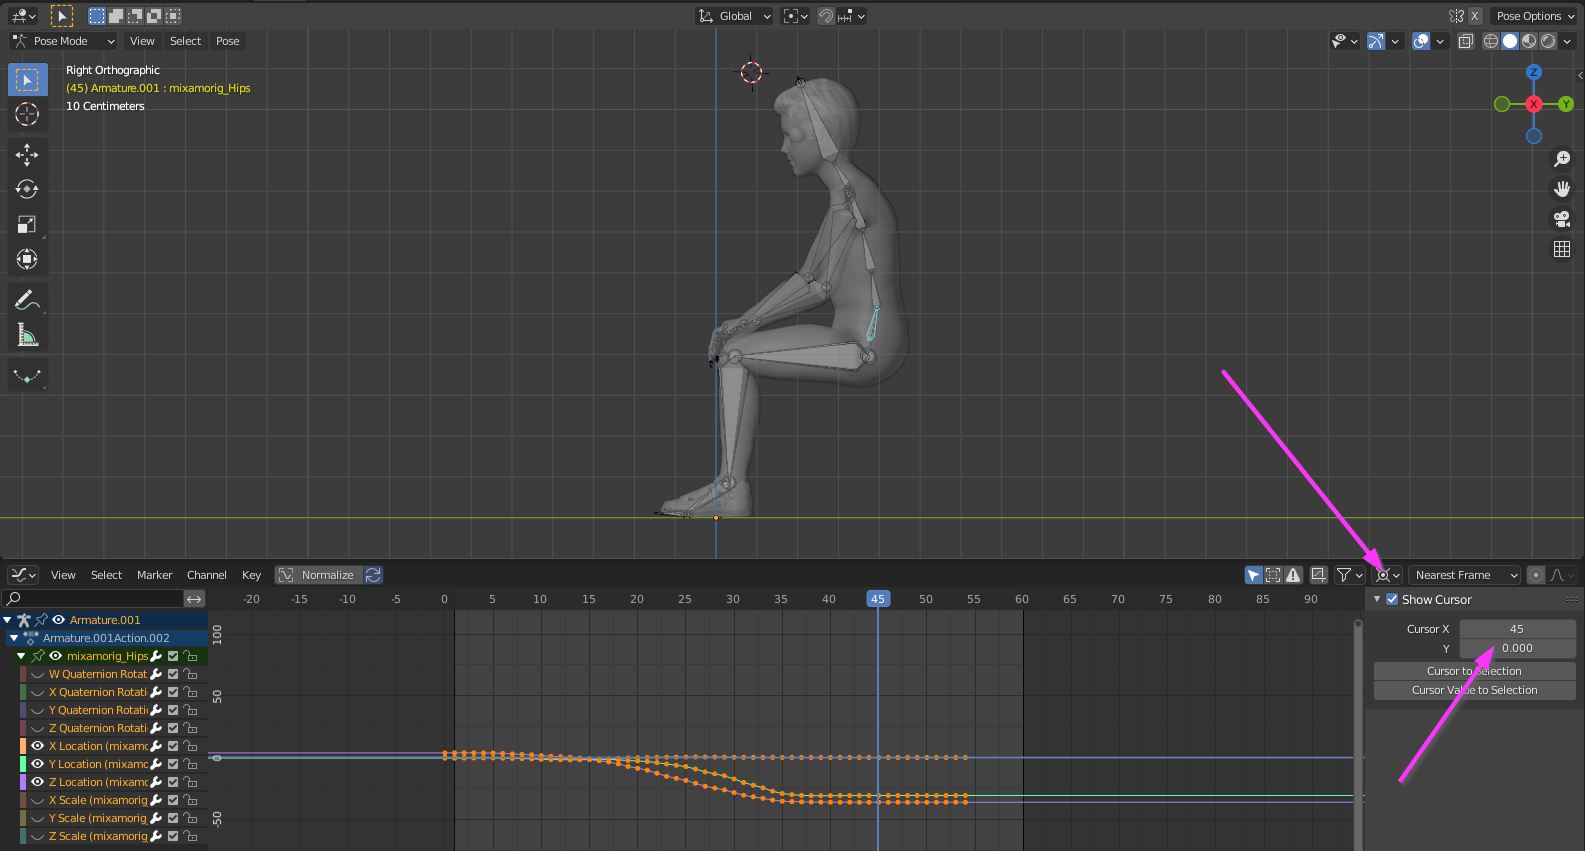1585x851 pixels.
Task: Open the graph editor Channel menu
Action: pos(207,575)
